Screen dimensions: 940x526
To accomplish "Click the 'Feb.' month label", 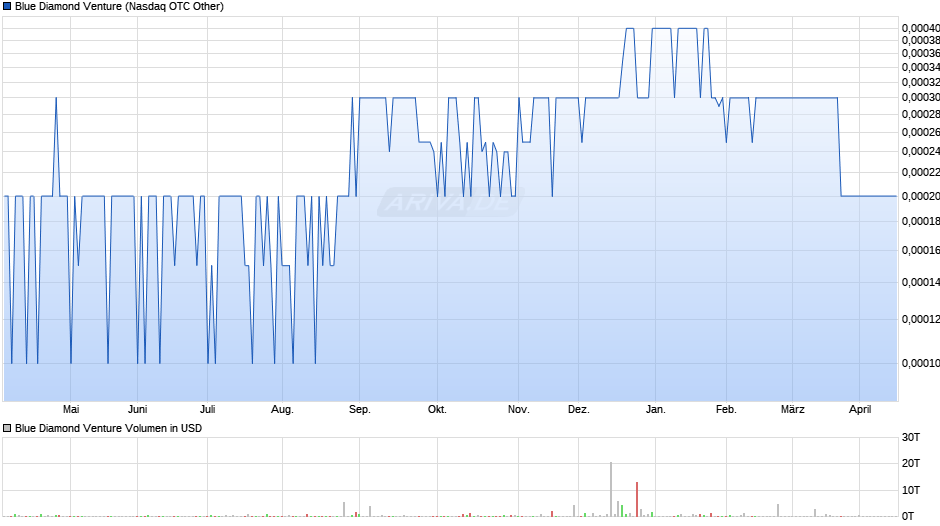I will 726,409.
